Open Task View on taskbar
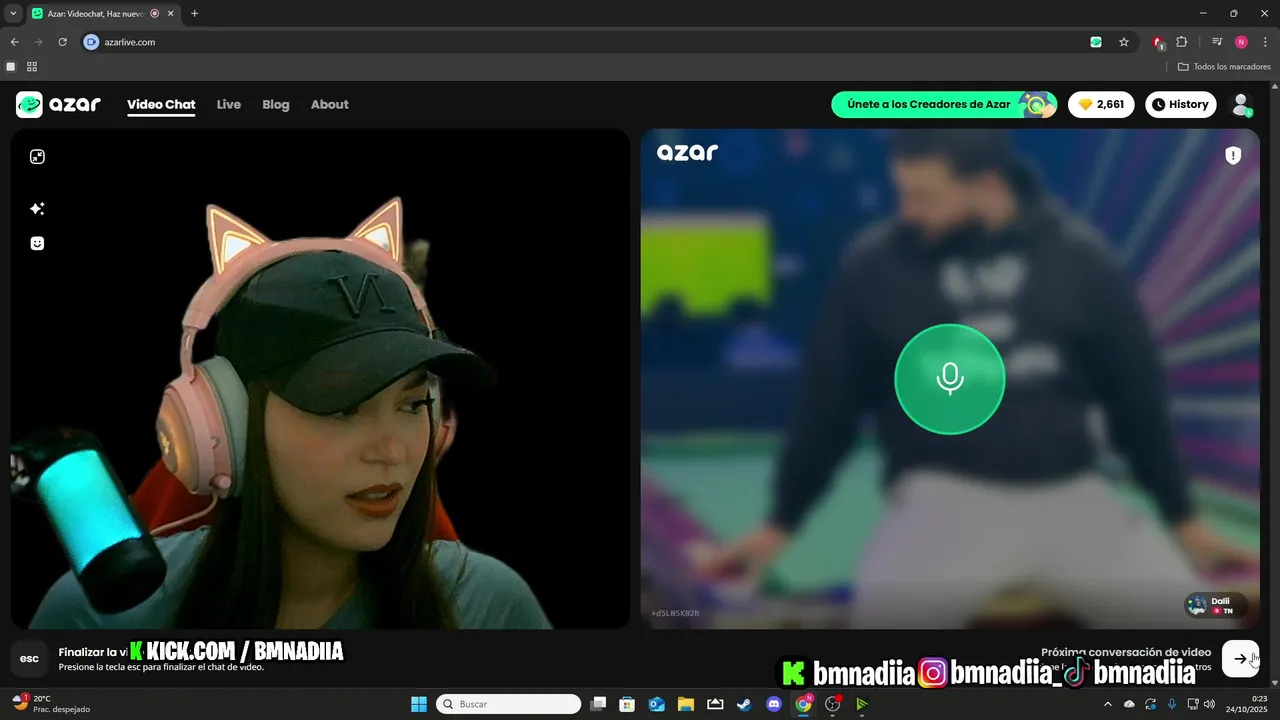 point(598,704)
